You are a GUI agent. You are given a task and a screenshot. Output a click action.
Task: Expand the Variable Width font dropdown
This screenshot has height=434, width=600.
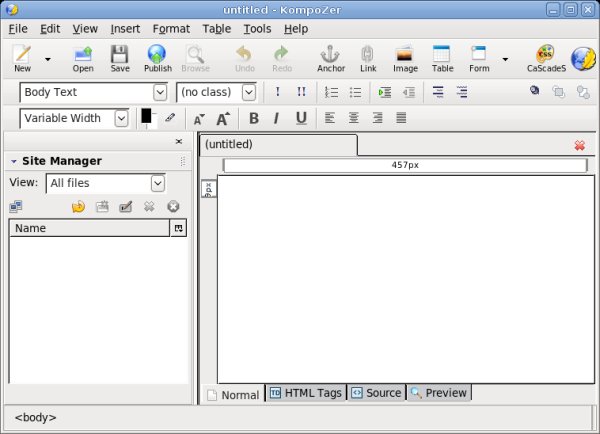[x=75, y=118]
